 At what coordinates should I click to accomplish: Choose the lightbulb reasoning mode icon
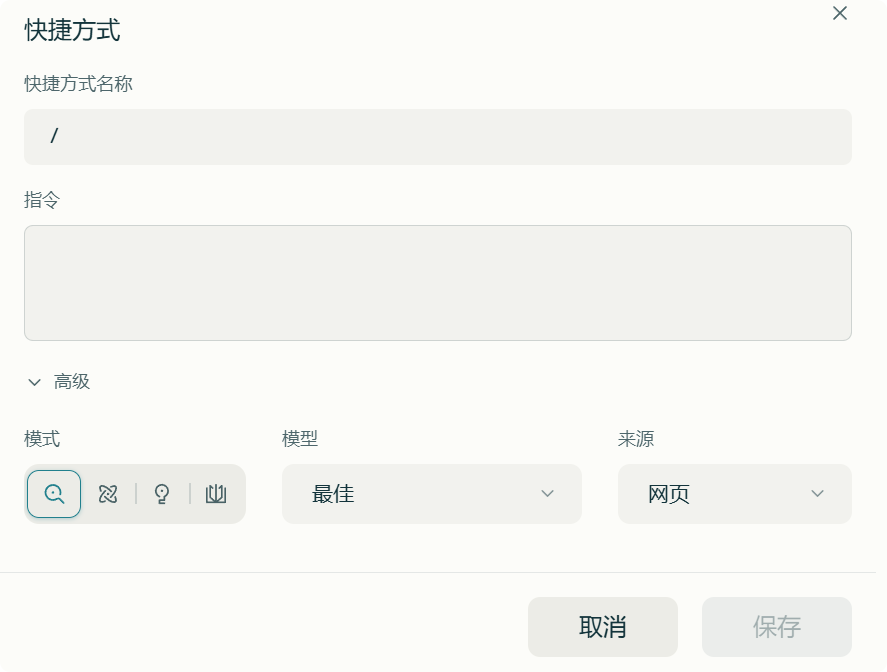point(162,494)
